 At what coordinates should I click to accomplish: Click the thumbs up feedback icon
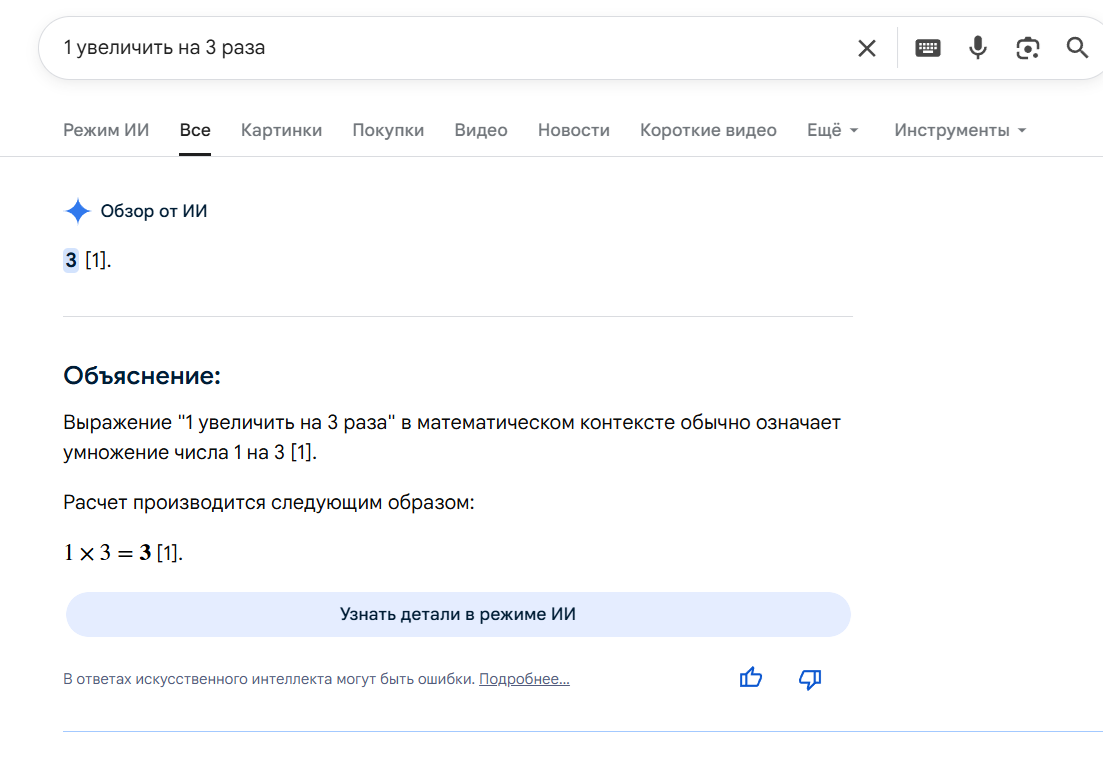pyautogui.click(x=750, y=679)
